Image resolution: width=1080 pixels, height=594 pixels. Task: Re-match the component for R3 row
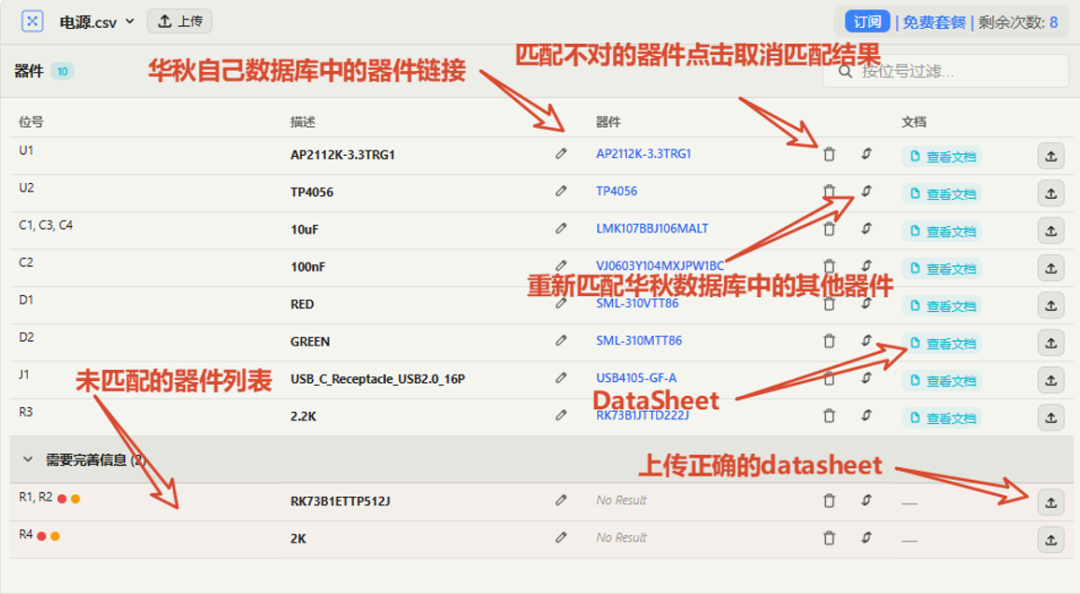[x=866, y=415]
